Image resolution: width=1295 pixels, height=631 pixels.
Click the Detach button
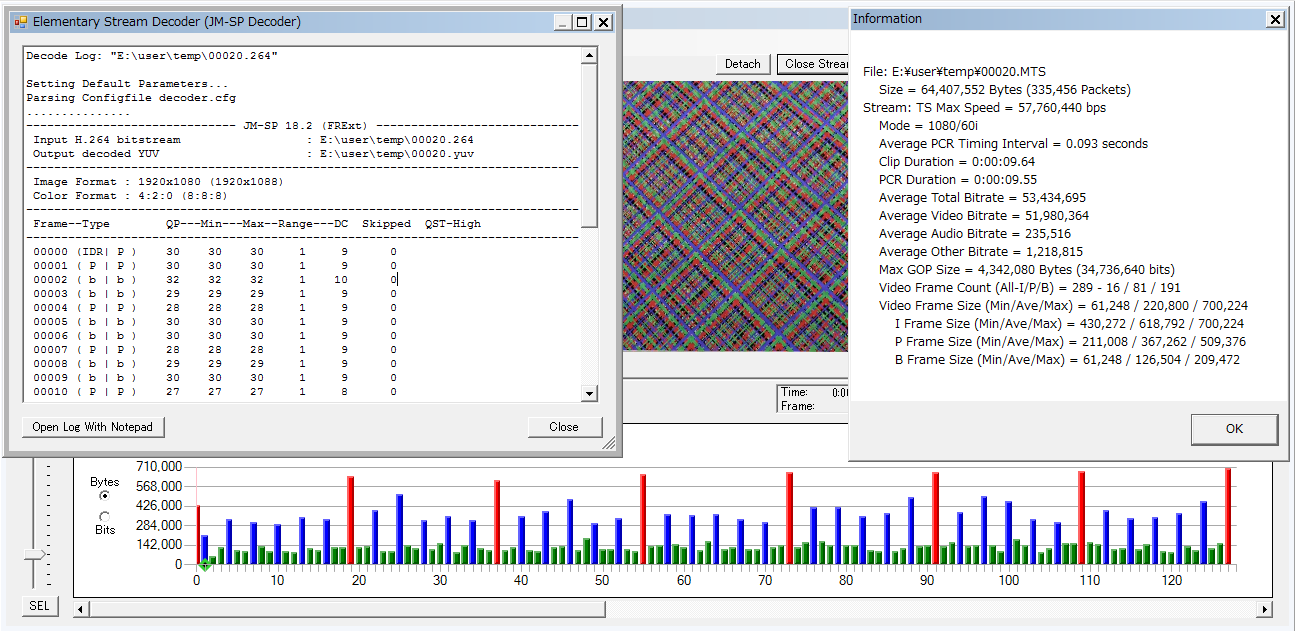point(742,64)
